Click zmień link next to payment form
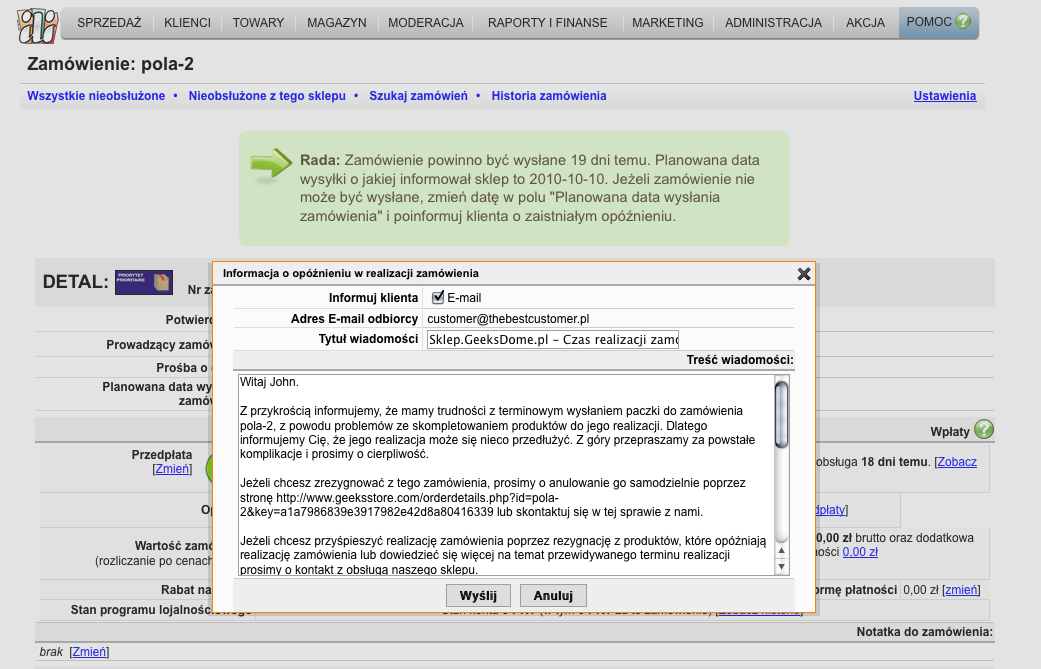This screenshot has width=1041, height=669. 961,589
